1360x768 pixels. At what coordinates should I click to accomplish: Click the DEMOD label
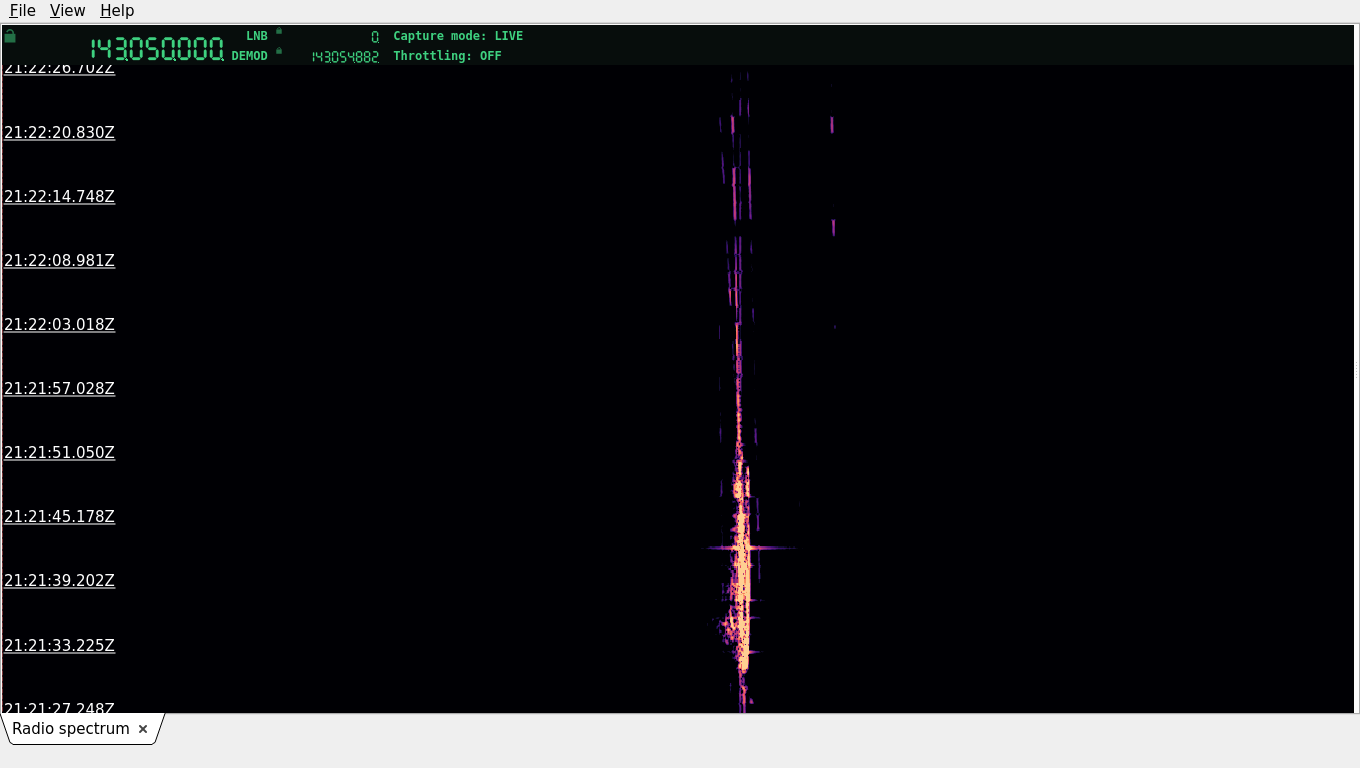(x=250, y=56)
